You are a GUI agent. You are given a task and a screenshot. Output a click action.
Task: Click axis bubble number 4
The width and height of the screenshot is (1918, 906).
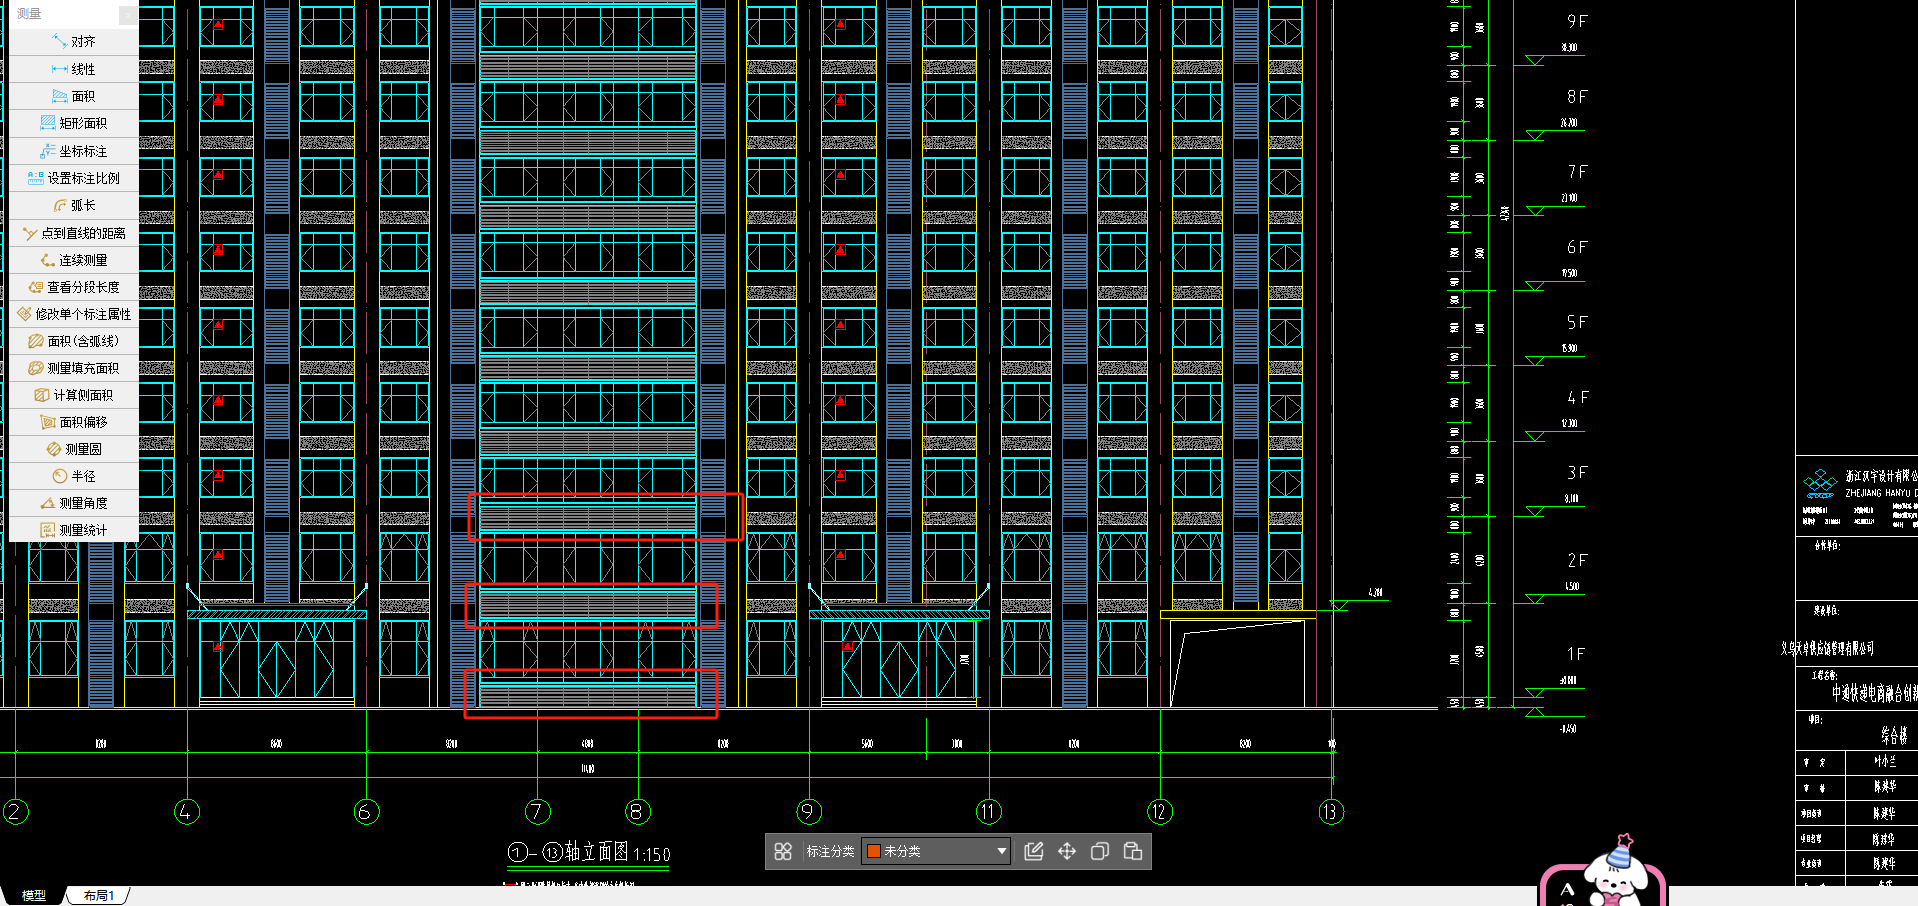(x=186, y=812)
